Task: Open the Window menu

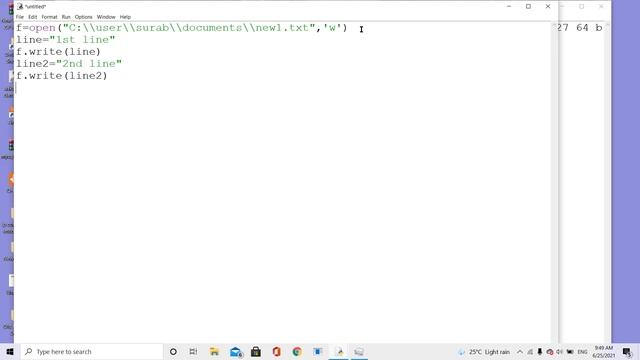Action: [x=106, y=17]
